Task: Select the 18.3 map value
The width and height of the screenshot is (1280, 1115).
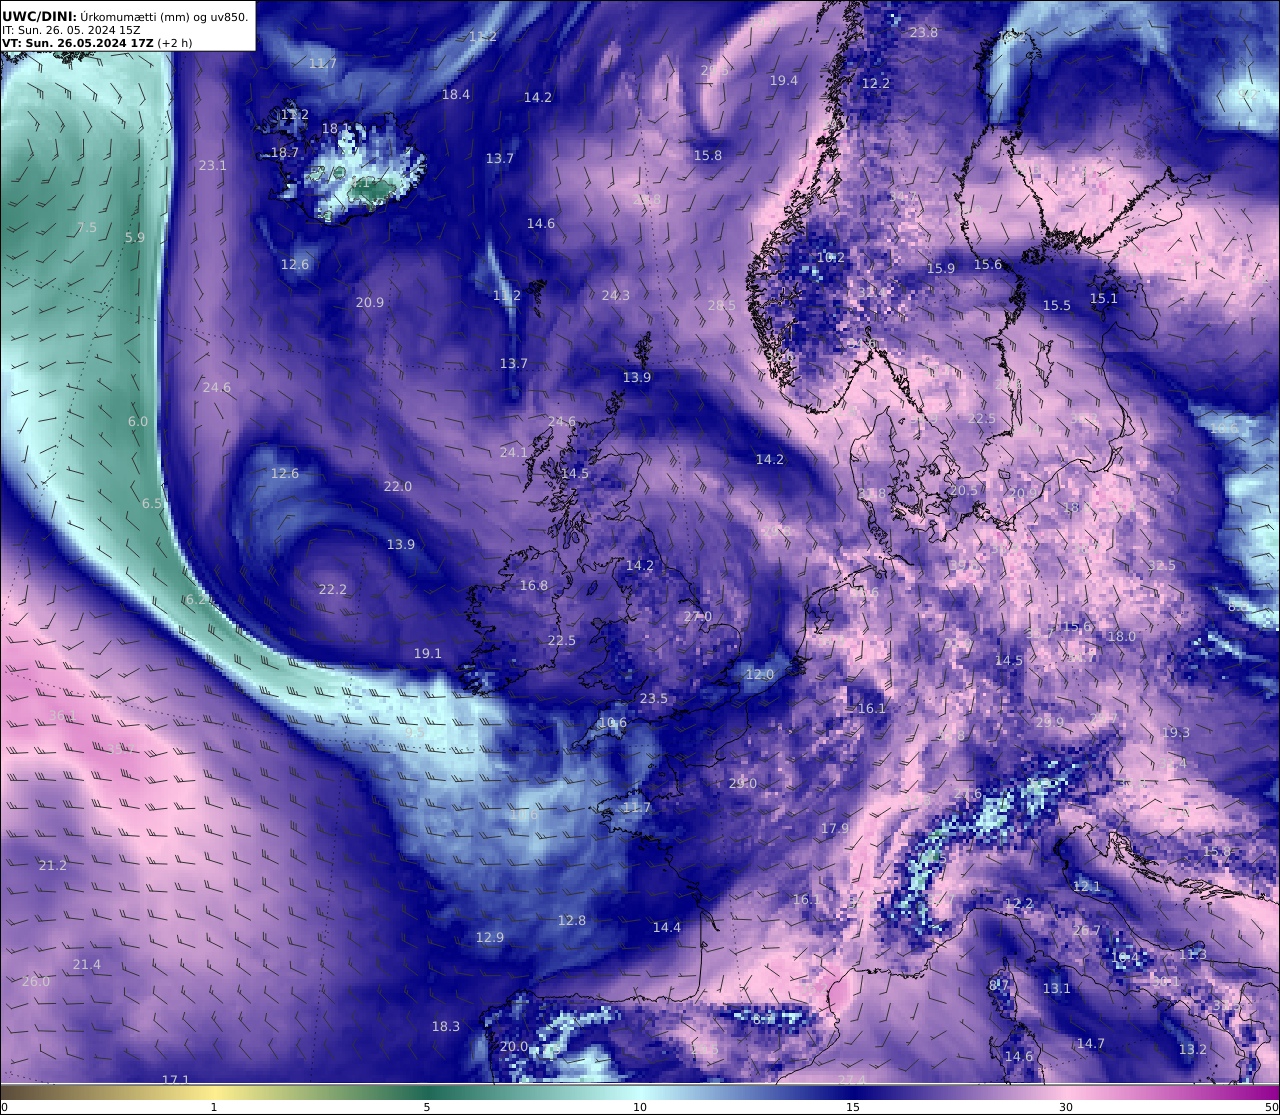Action: 446,1027
